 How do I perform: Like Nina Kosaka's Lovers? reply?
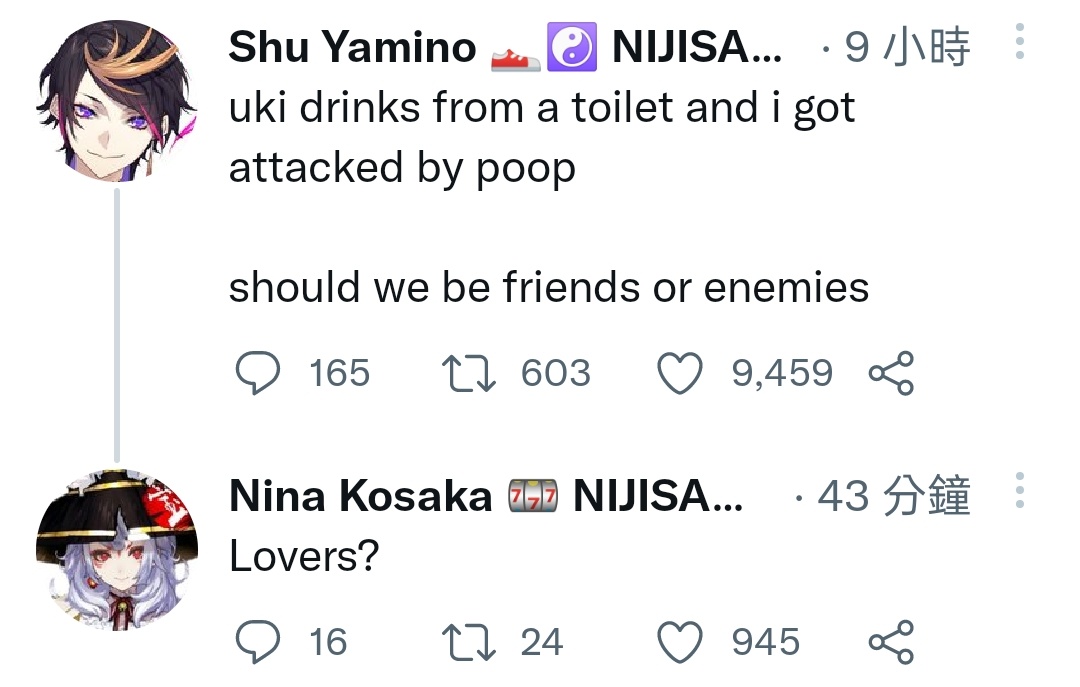pyautogui.click(x=681, y=641)
